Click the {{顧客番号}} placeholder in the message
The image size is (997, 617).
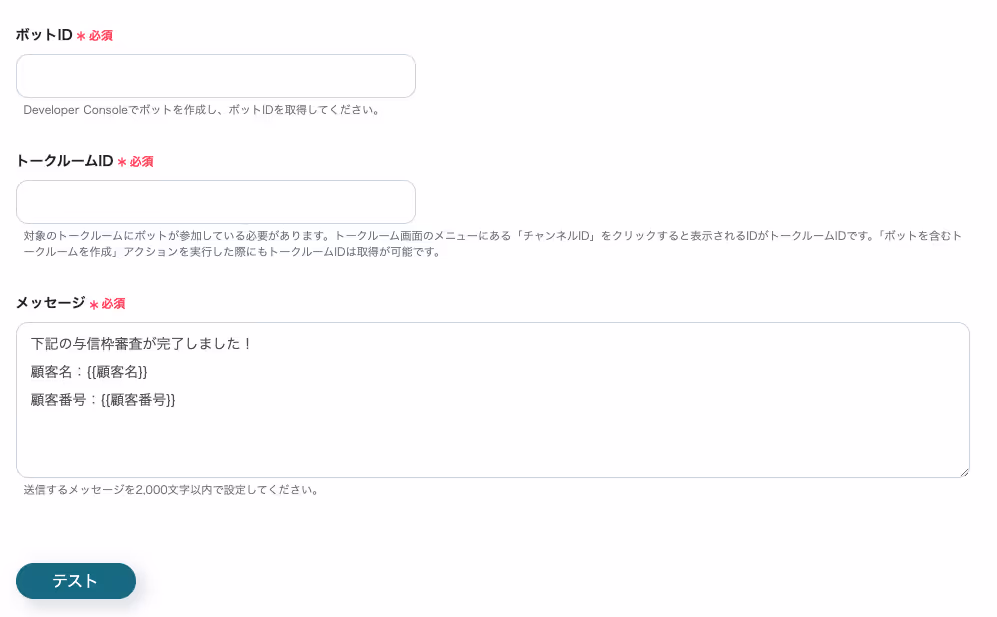pos(138,399)
